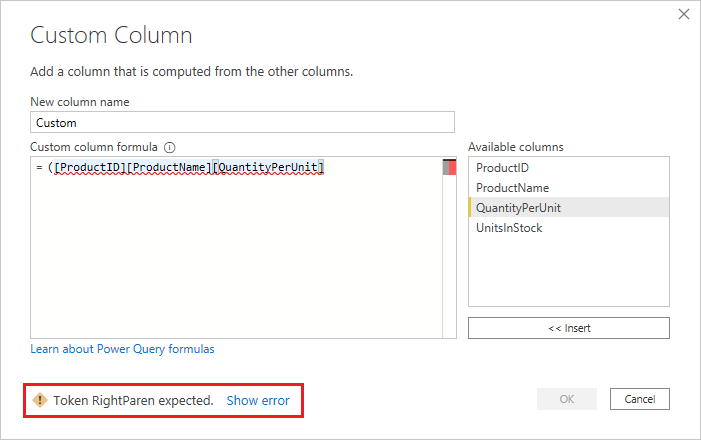Click the OK button
The width and height of the screenshot is (701, 440).
click(566, 399)
